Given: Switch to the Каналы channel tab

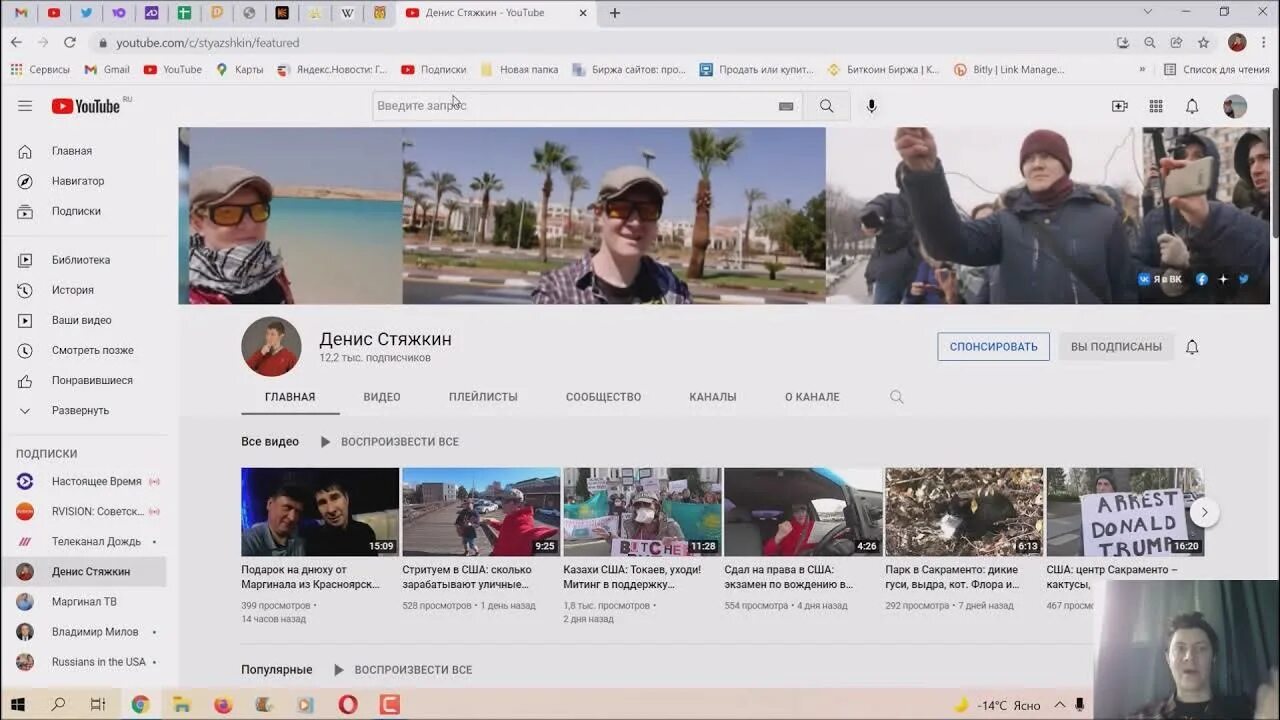Looking at the screenshot, I should point(713,397).
